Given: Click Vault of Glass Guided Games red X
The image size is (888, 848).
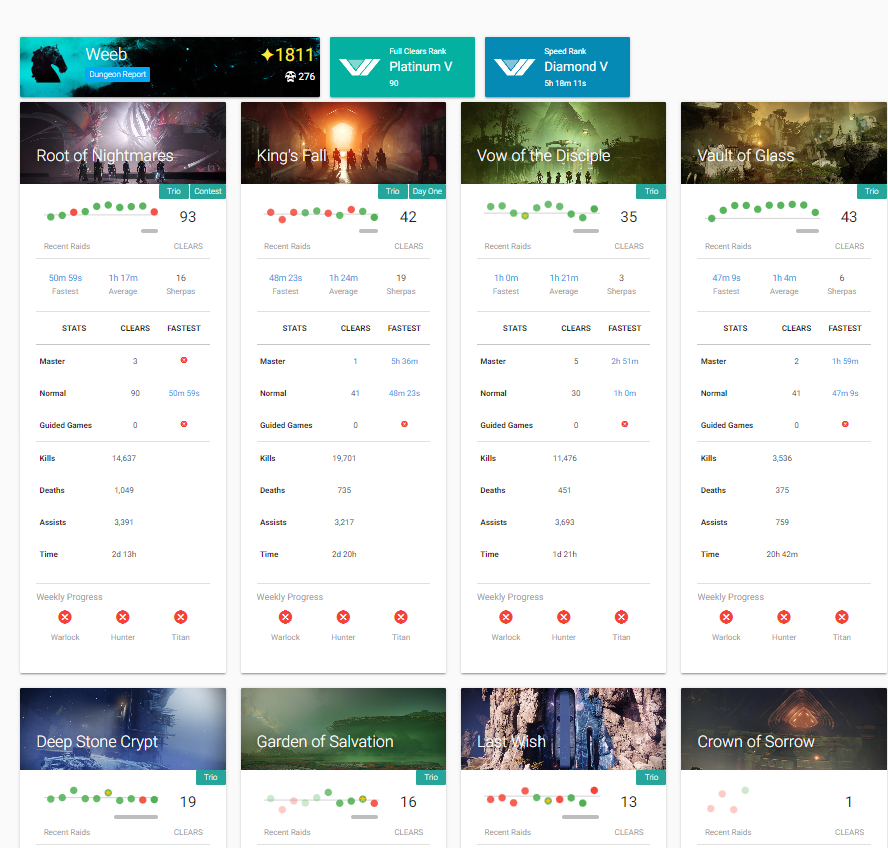Looking at the screenshot, I should [x=845, y=424].
